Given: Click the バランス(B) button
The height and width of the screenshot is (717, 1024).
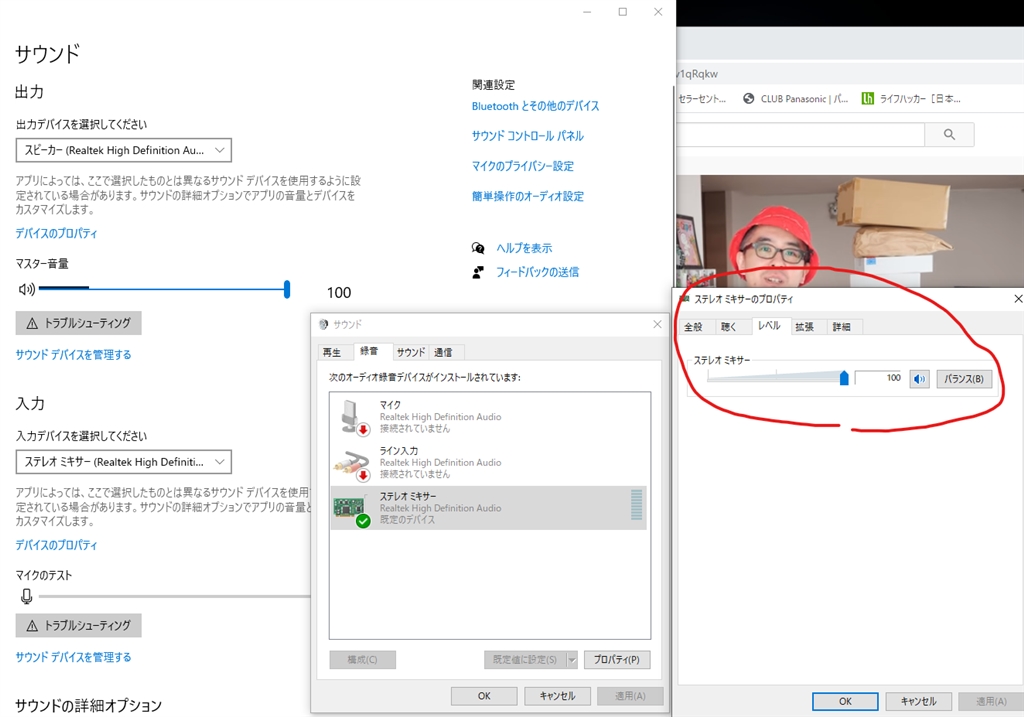Looking at the screenshot, I should coord(964,379).
